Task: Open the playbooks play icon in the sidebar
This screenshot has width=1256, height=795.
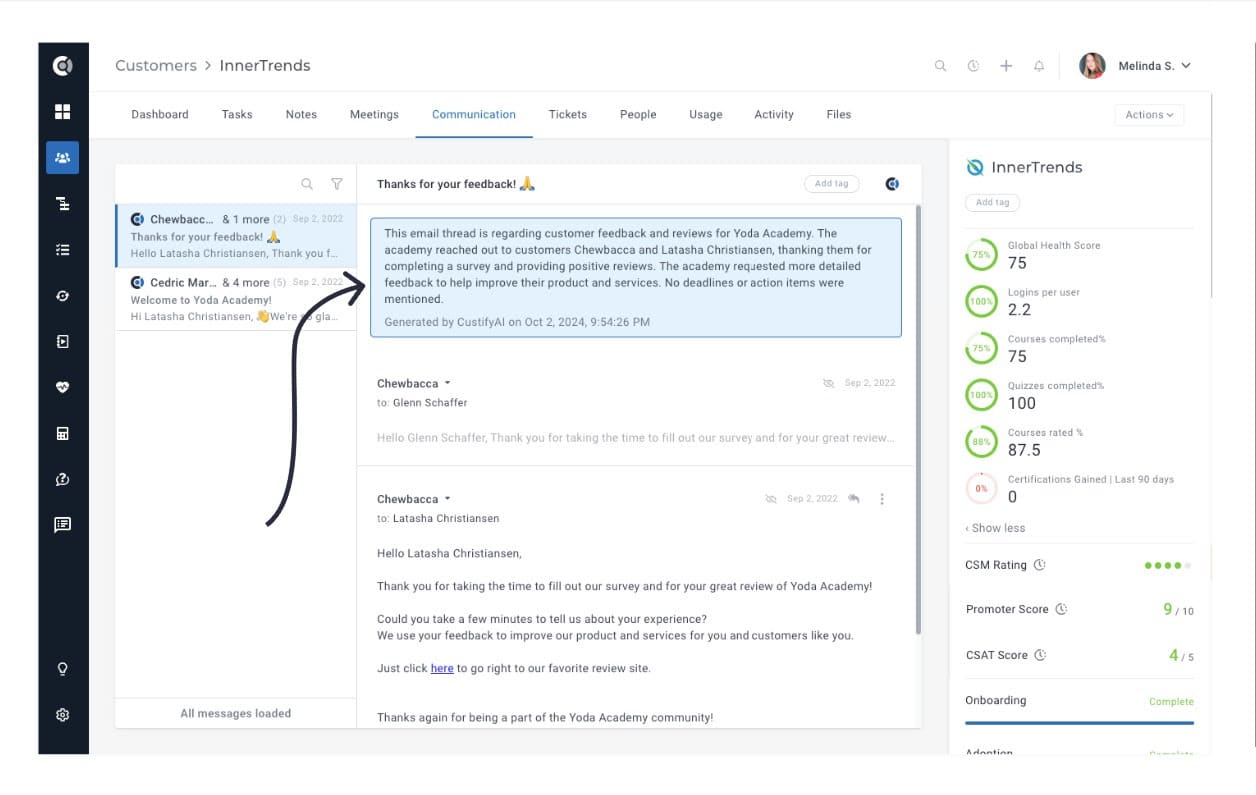Action: 62,342
